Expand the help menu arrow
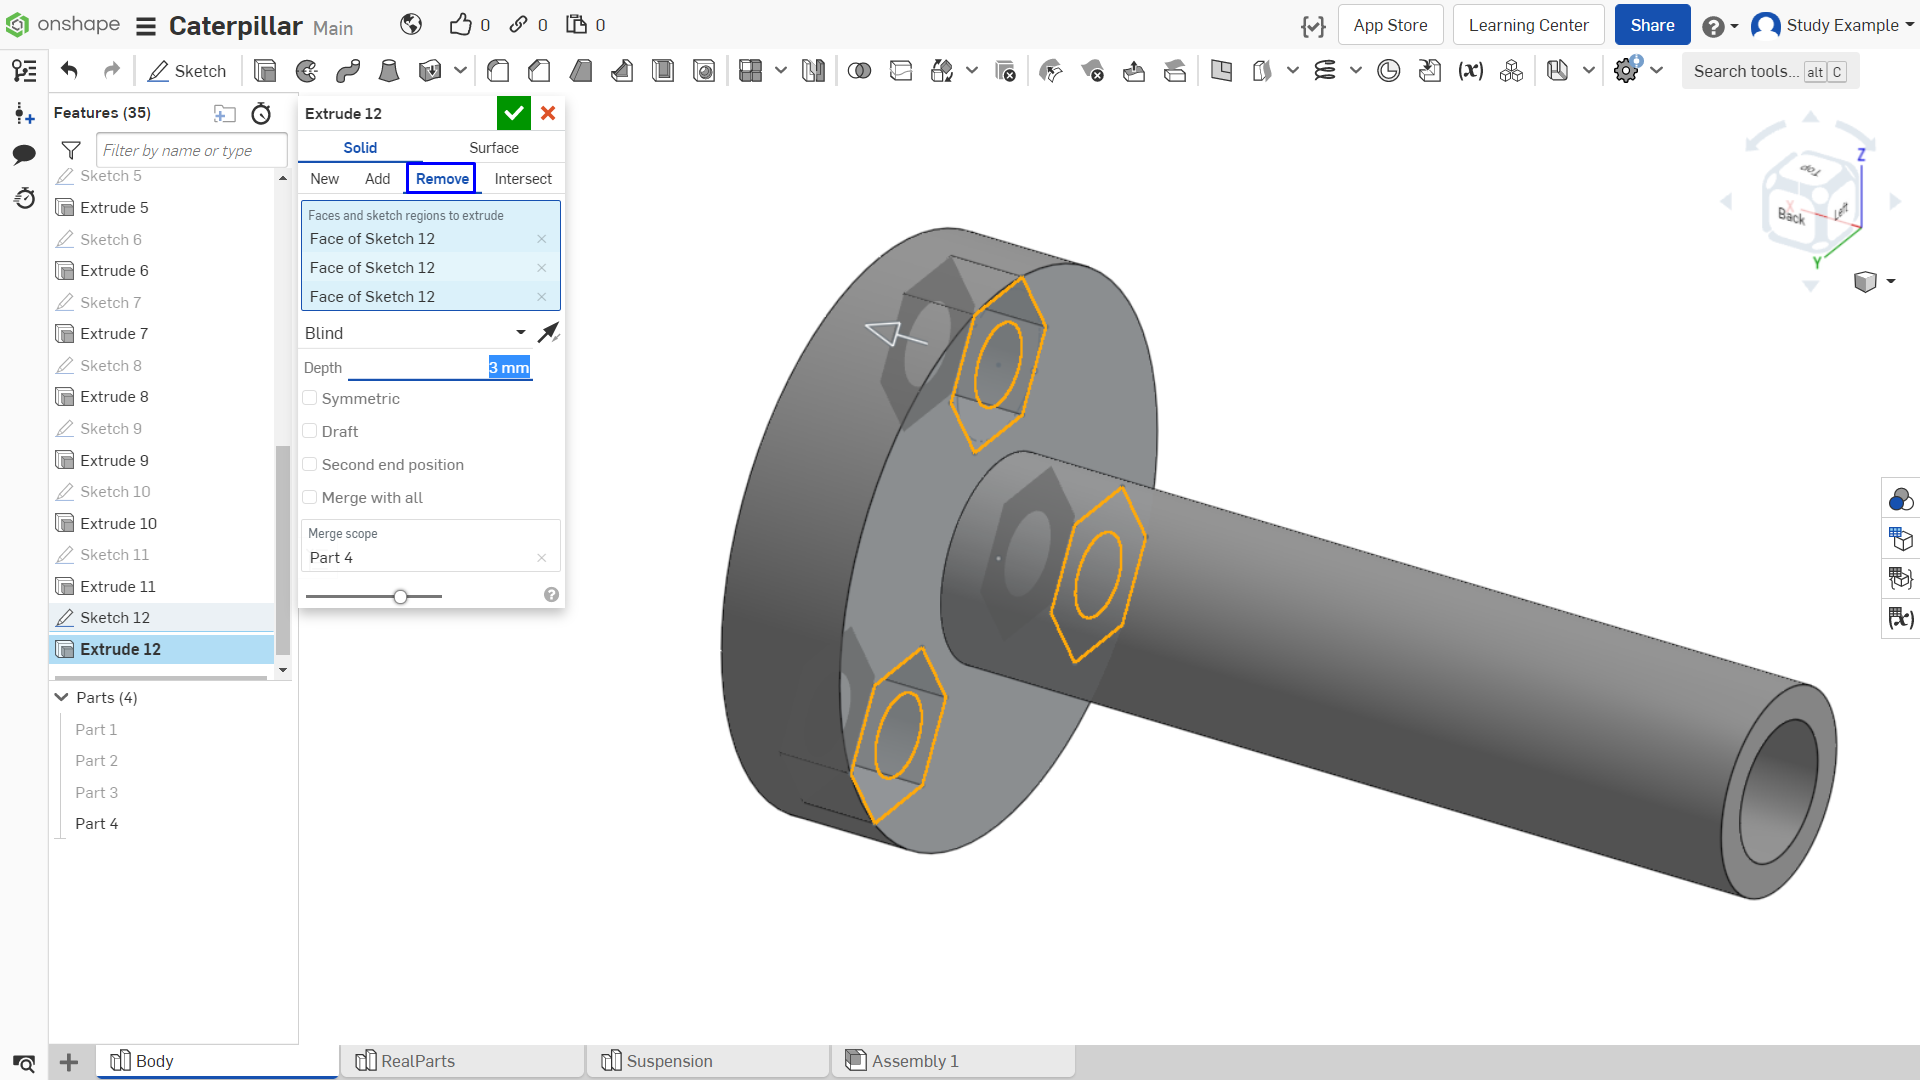1920x1080 pixels. click(1734, 26)
